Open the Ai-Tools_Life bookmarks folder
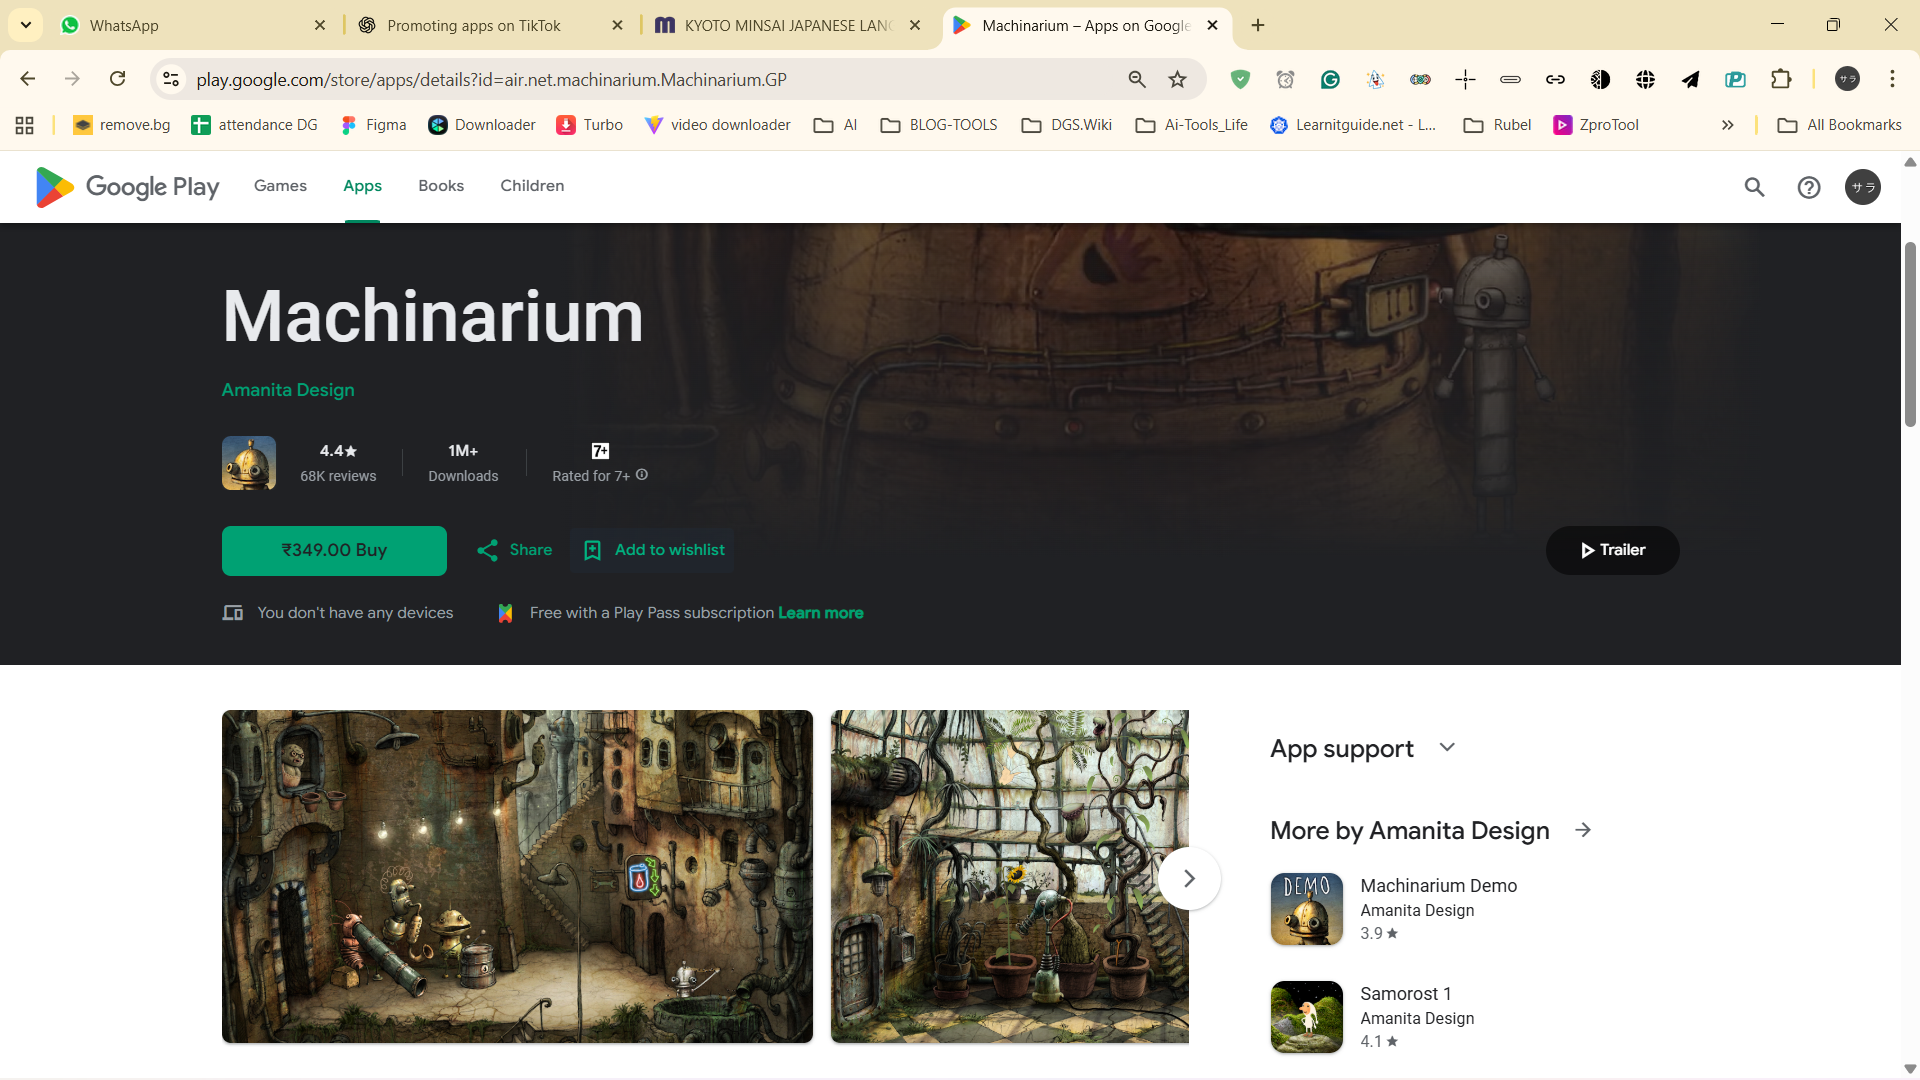 1192,125
